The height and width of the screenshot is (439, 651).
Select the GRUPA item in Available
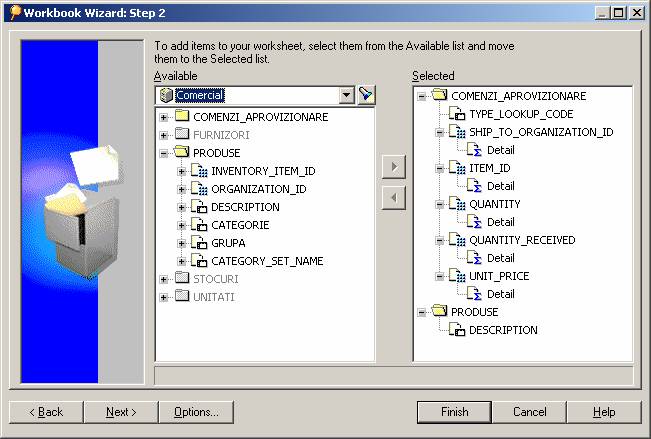coord(228,243)
